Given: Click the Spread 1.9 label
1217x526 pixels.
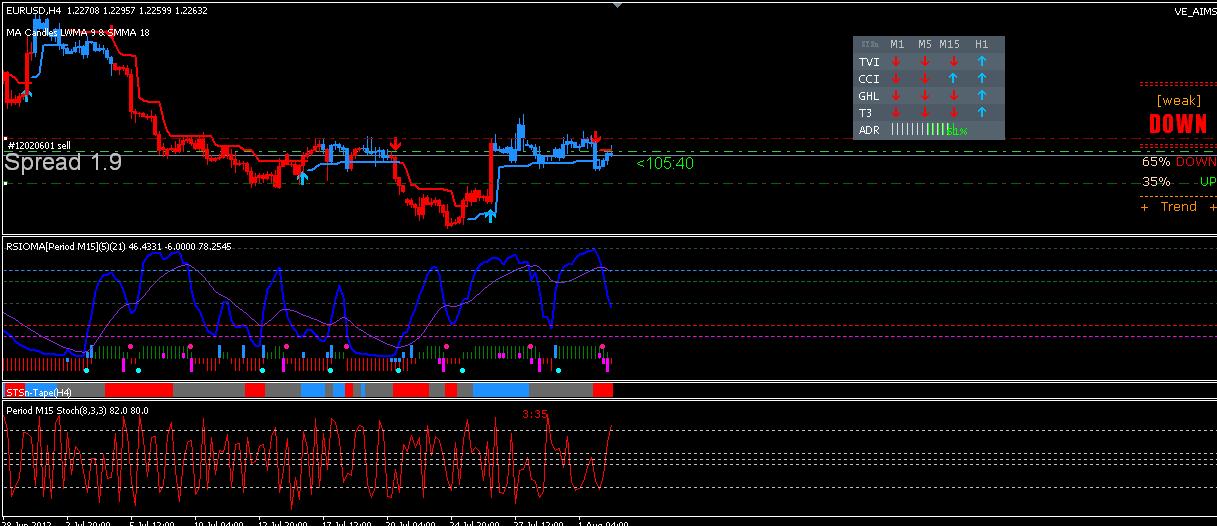Looking at the screenshot, I should [x=64, y=162].
